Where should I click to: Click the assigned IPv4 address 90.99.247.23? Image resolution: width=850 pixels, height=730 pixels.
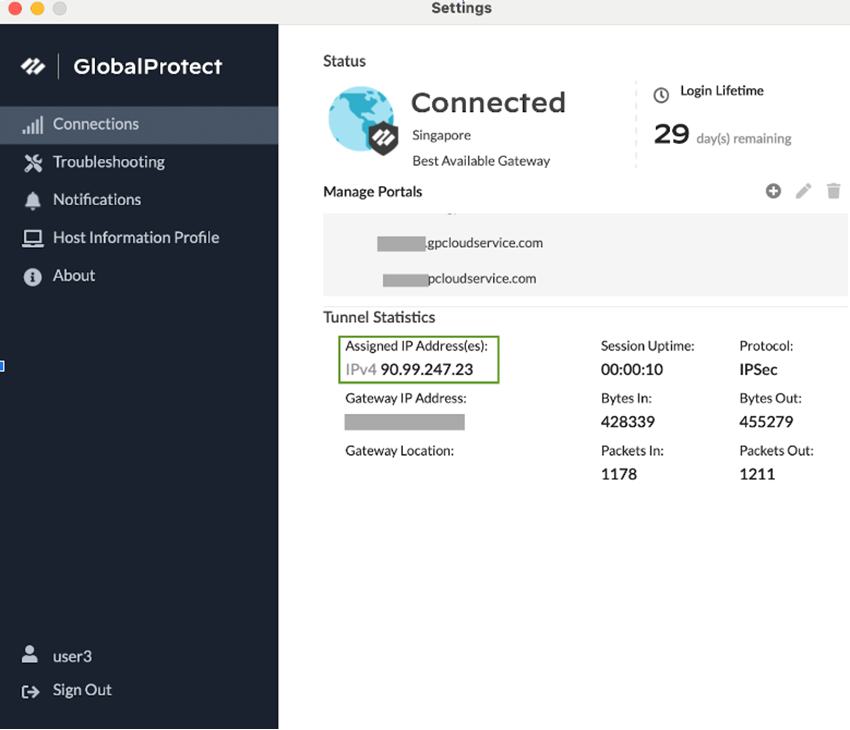426,370
